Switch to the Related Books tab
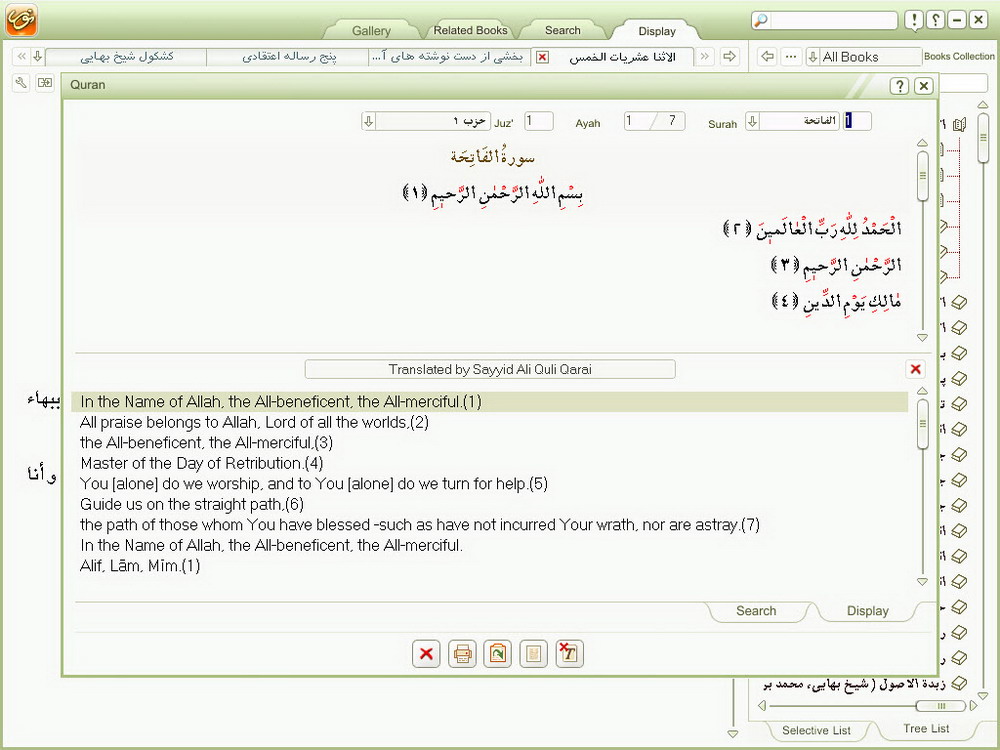1000x750 pixels. (470, 30)
